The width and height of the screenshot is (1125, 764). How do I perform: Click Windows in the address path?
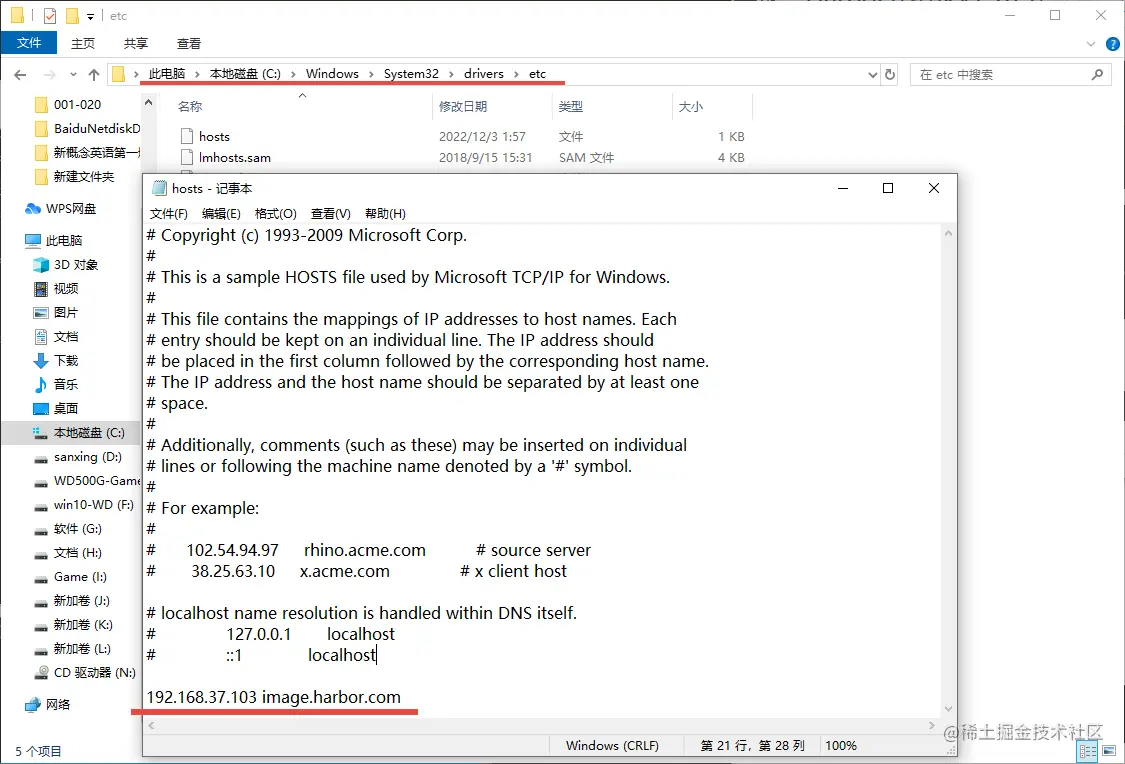tap(331, 74)
